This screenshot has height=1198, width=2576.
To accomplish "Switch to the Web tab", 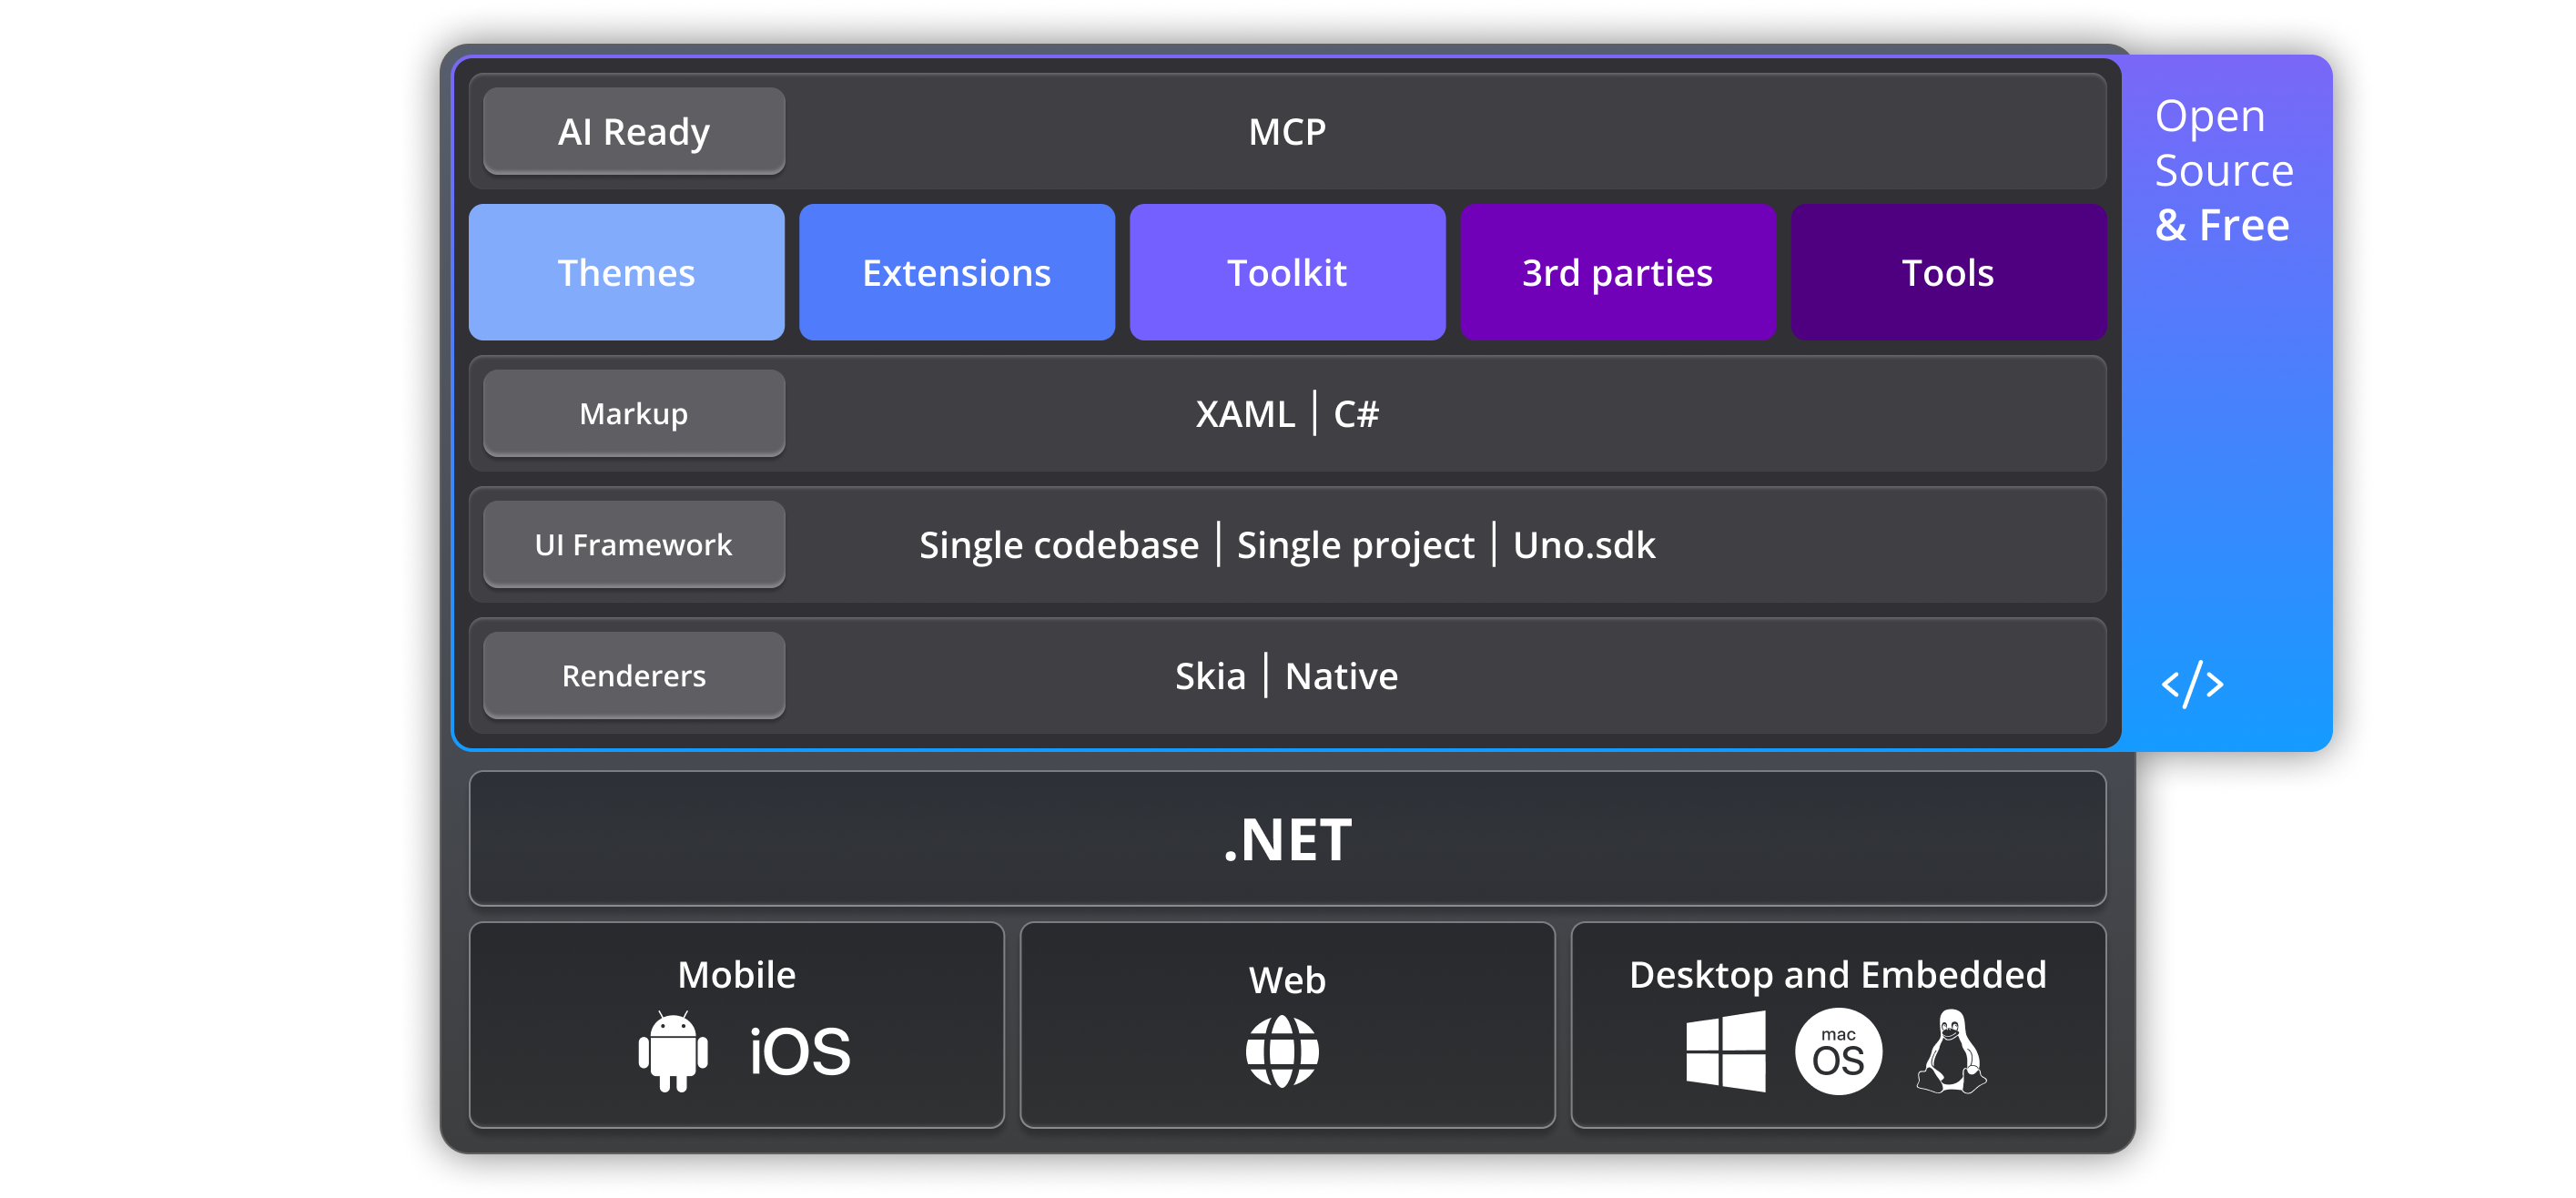I will [x=1288, y=981].
